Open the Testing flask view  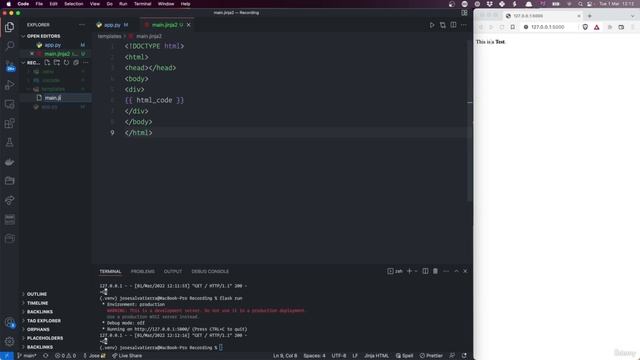click(x=9, y=142)
